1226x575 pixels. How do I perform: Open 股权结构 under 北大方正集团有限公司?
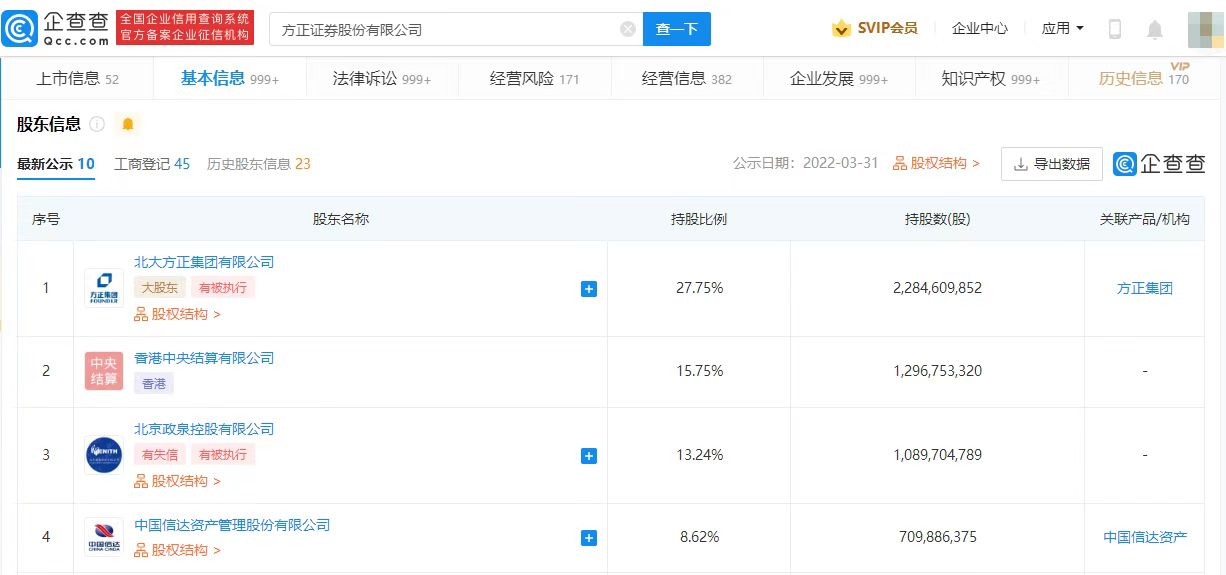[x=178, y=314]
